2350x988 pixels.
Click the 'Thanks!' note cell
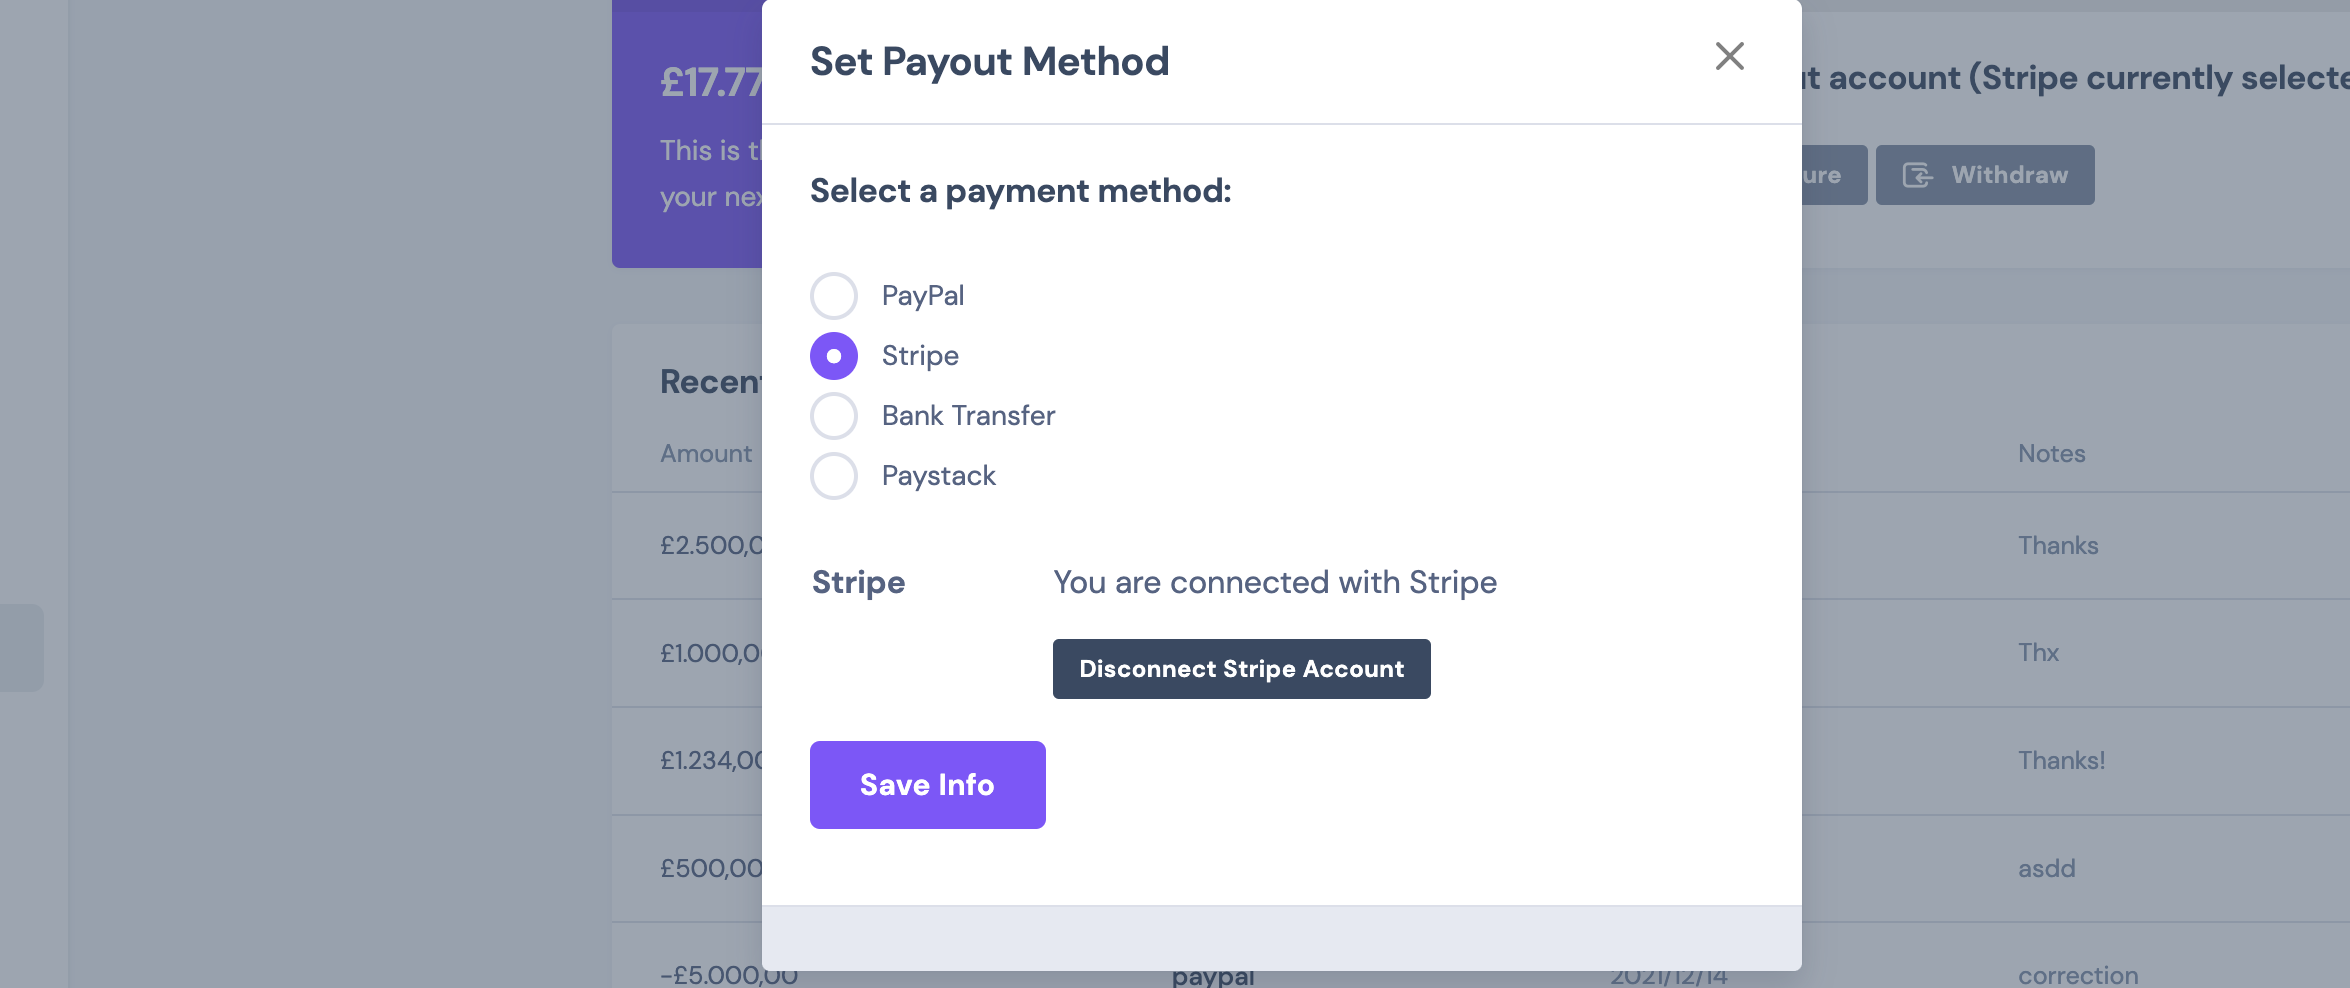2061,761
